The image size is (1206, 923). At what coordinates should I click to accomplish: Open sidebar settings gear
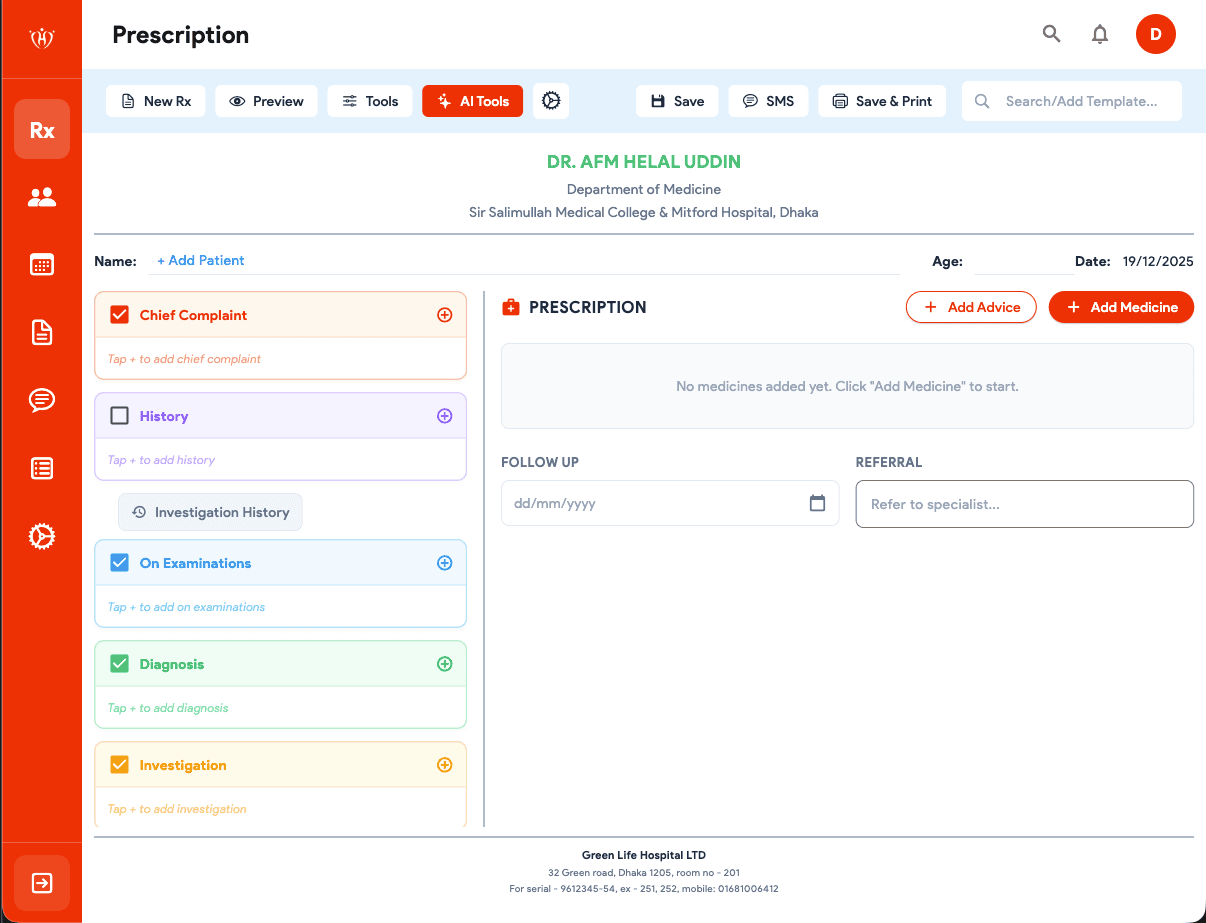41,536
